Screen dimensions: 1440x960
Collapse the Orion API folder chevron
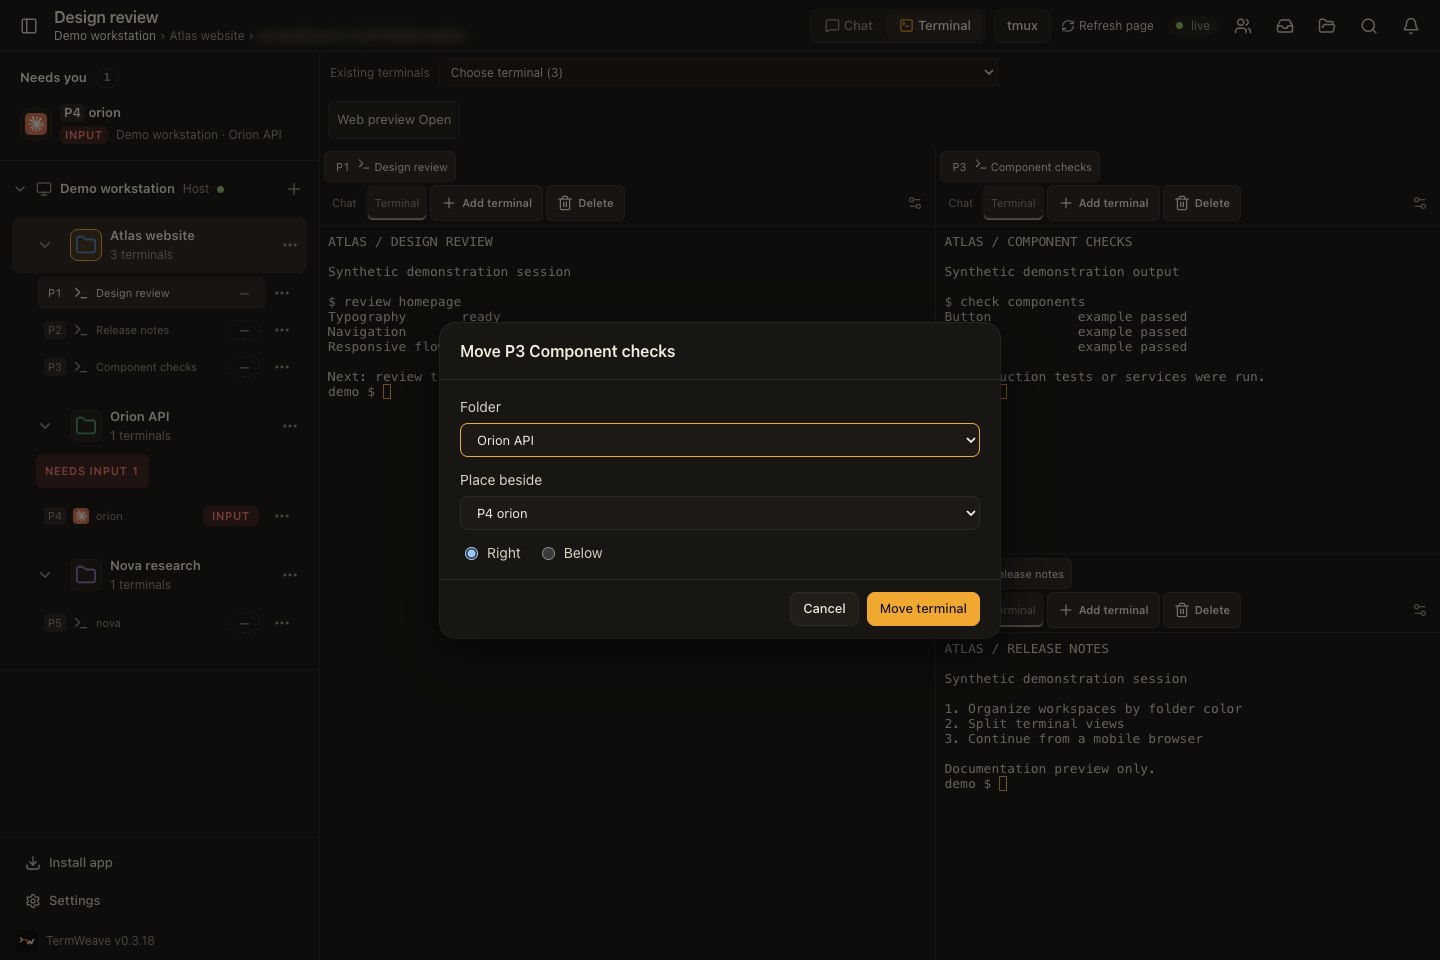45,426
